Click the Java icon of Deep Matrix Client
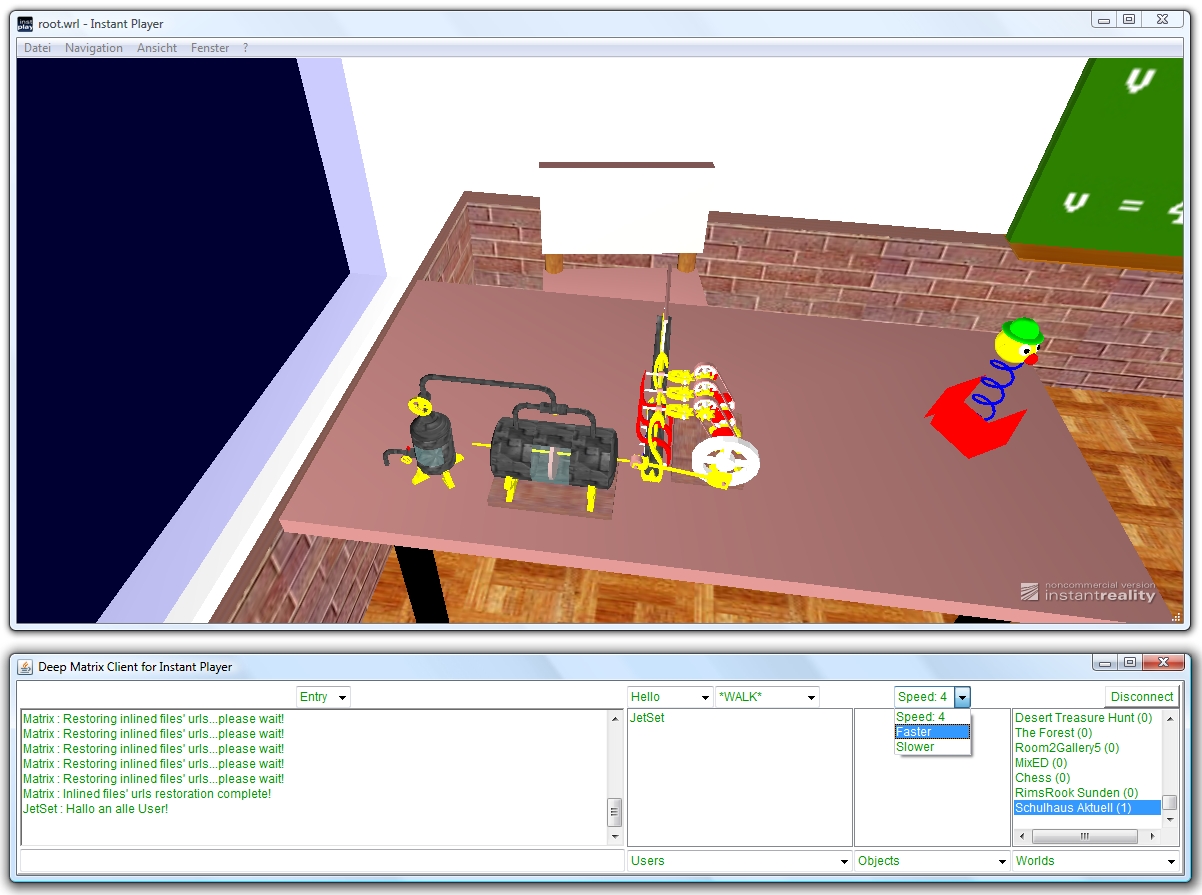 pyautogui.click(x=26, y=667)
